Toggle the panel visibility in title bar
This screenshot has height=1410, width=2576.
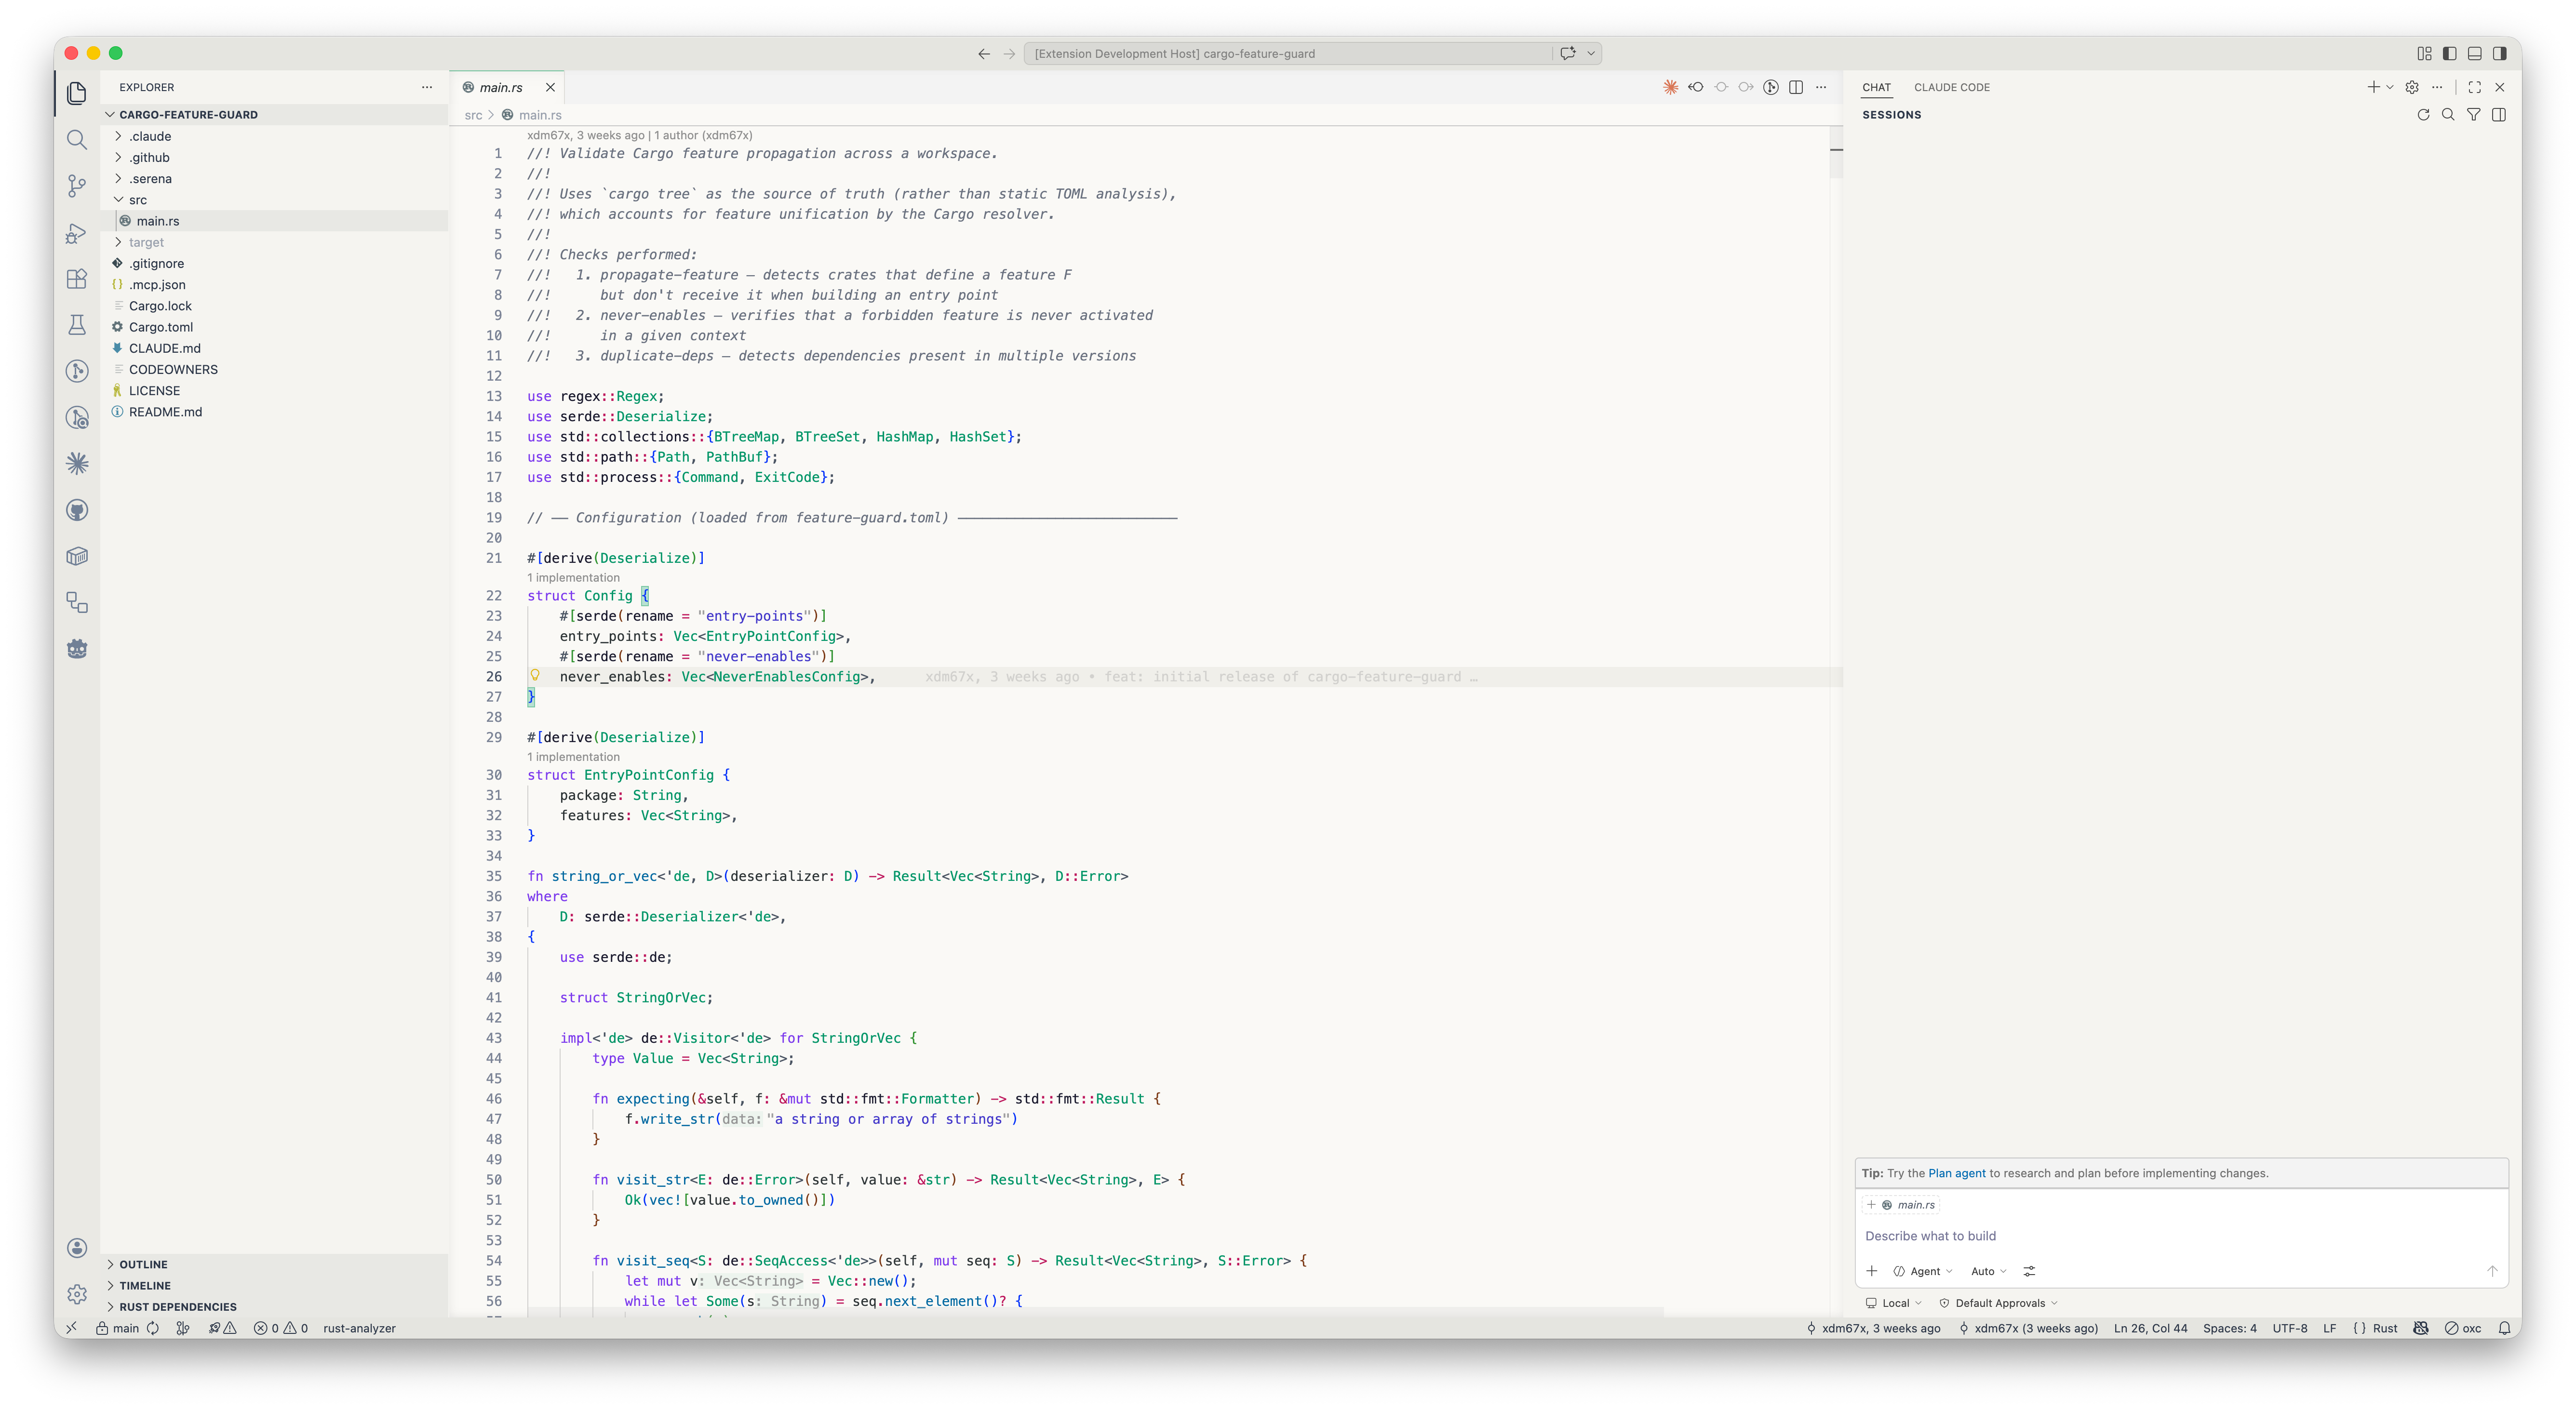[x=2475, y=53]
